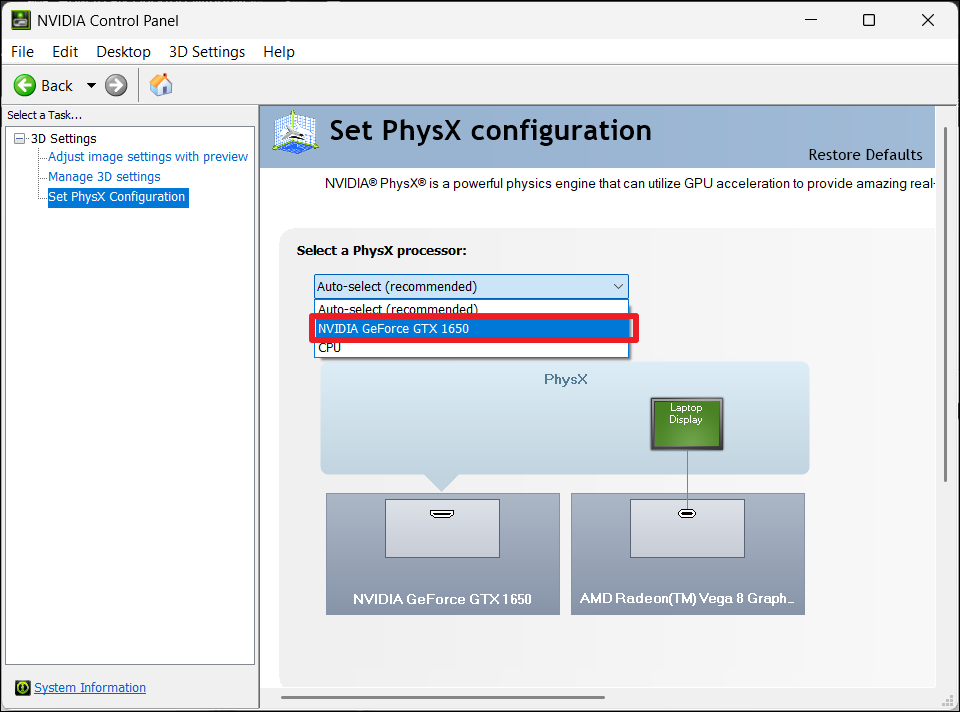Viewport: 960px width, 712px height.
Task: Click the AMD Radeon Vega 8 port connector icon
Action: [x=686, y=514]
